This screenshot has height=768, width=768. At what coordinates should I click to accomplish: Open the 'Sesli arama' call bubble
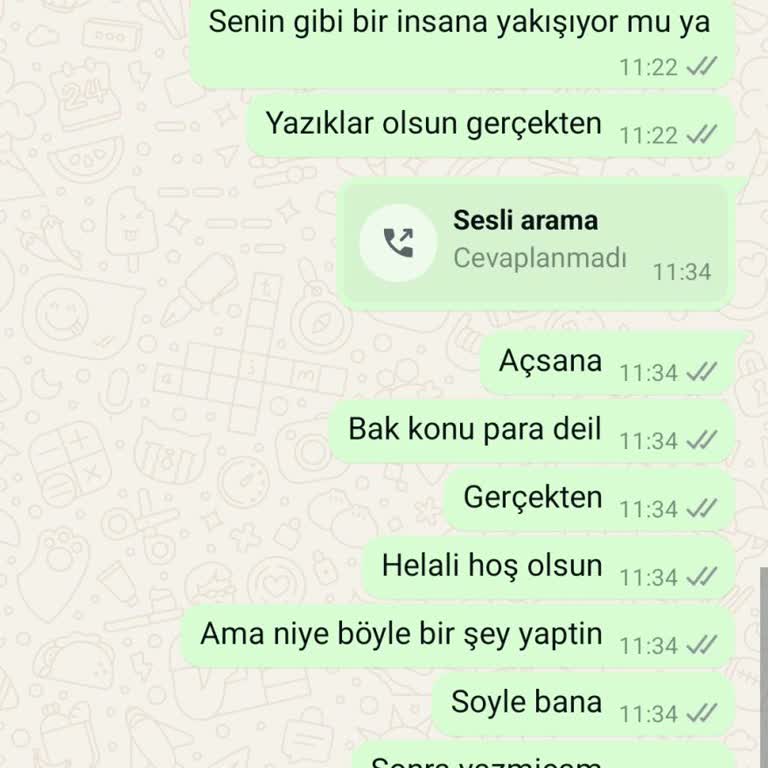click(x=535, y=244)
